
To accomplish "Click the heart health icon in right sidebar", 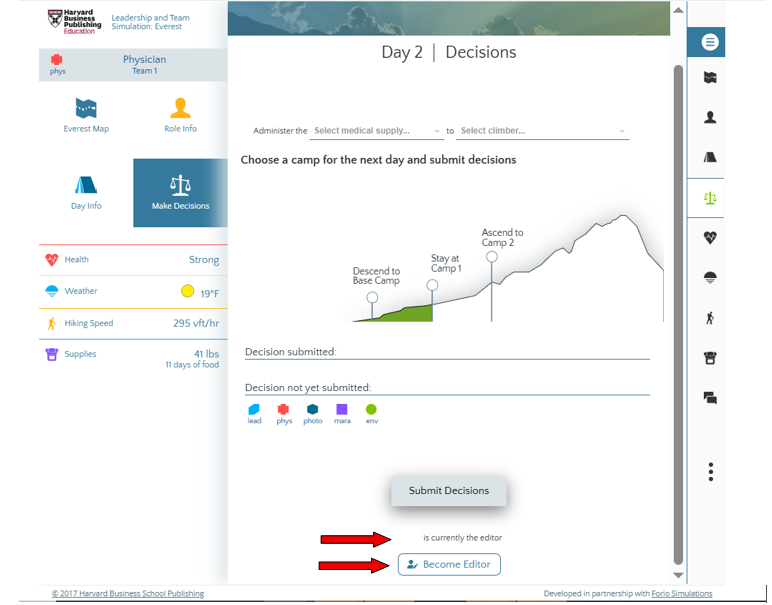I will [710, 238].
